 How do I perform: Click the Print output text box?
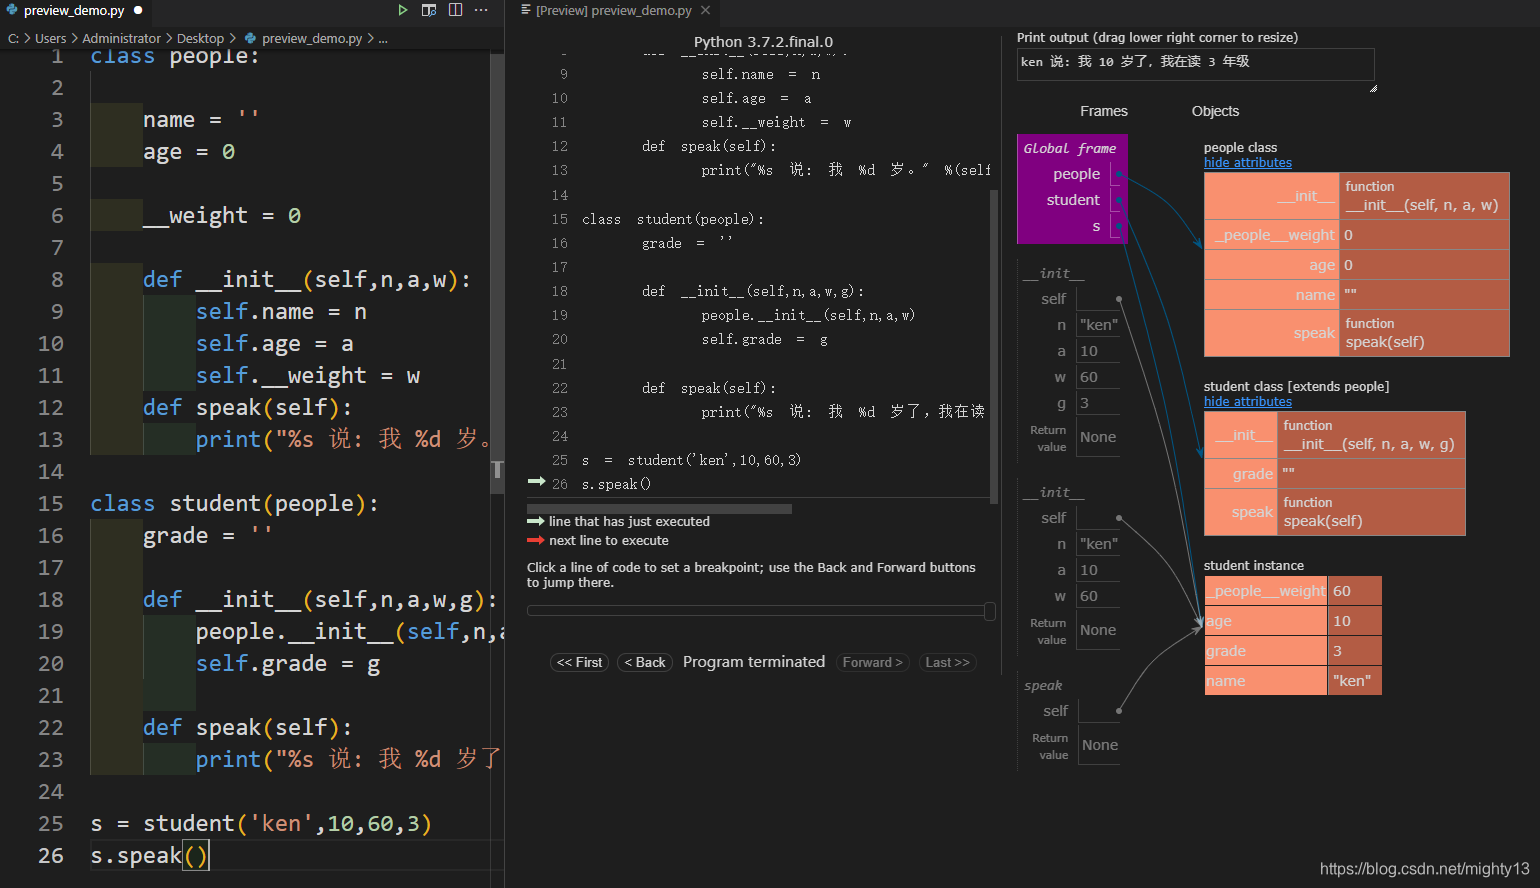(x=1195, y=64)
